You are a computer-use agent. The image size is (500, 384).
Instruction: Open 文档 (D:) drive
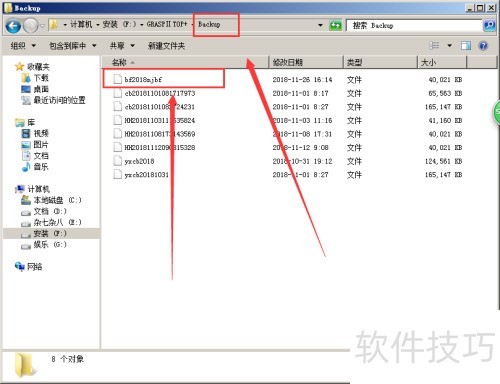click(50, 211)
